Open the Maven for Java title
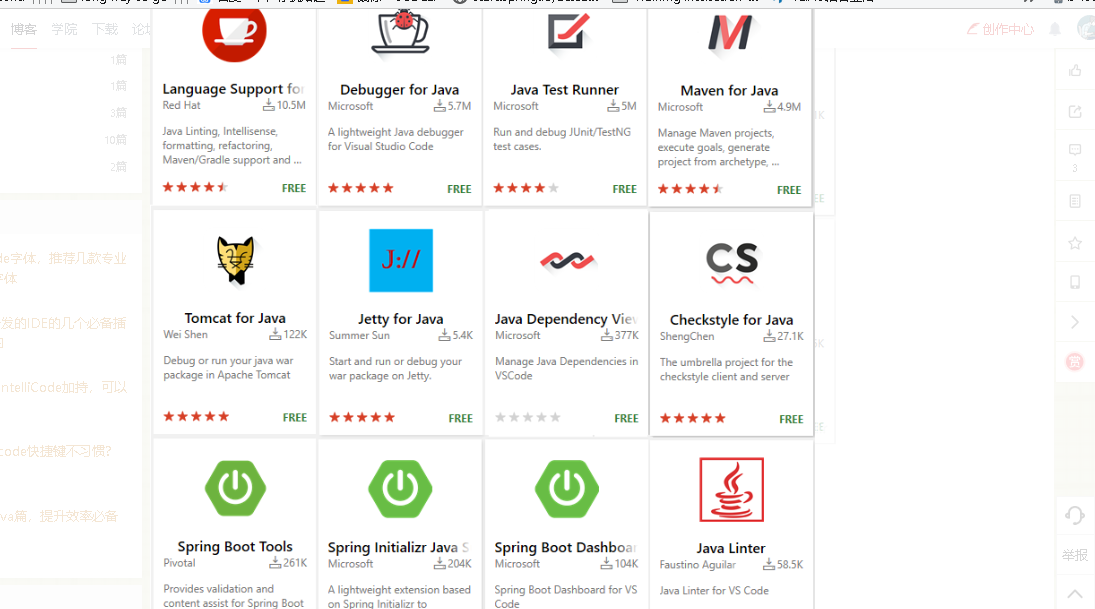1095x609 pixels. click(x=729, y=90)
